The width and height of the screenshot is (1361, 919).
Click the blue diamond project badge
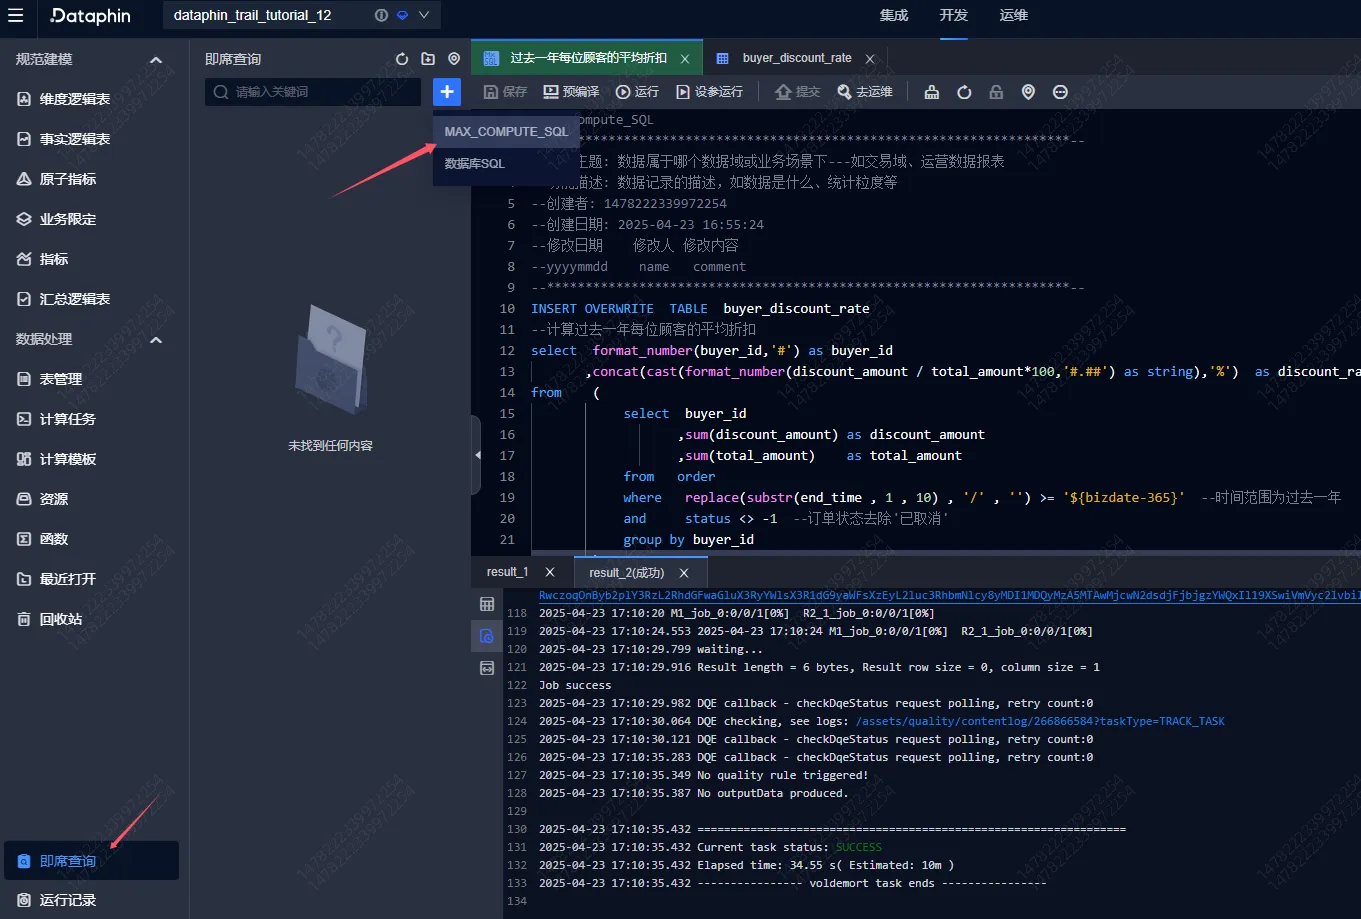click(x=402, y=15)
